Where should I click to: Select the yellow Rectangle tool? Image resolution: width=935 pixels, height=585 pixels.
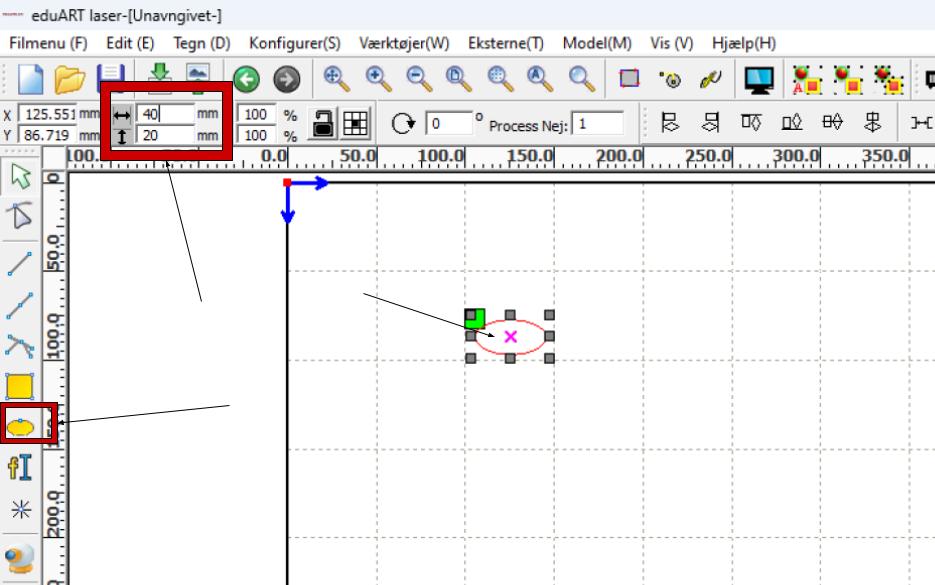click(x=20, y=386)
